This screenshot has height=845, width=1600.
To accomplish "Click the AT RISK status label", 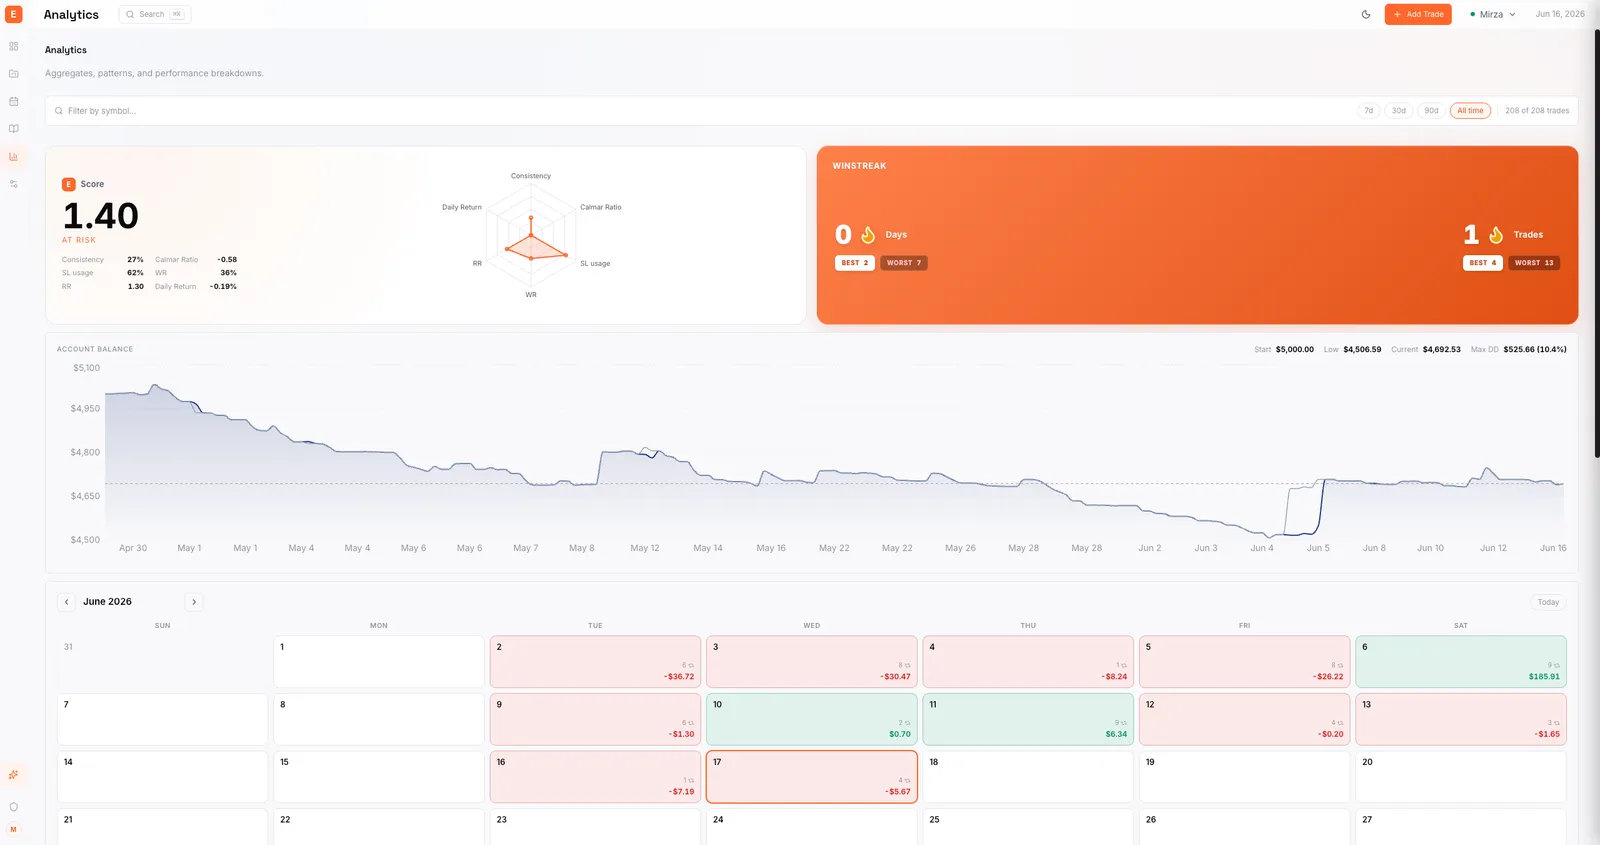I will point(79,240).
